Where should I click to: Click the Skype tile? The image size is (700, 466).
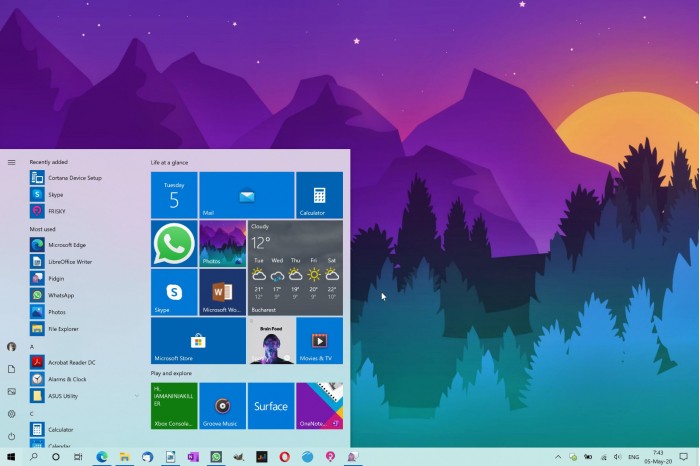(174, 292)
